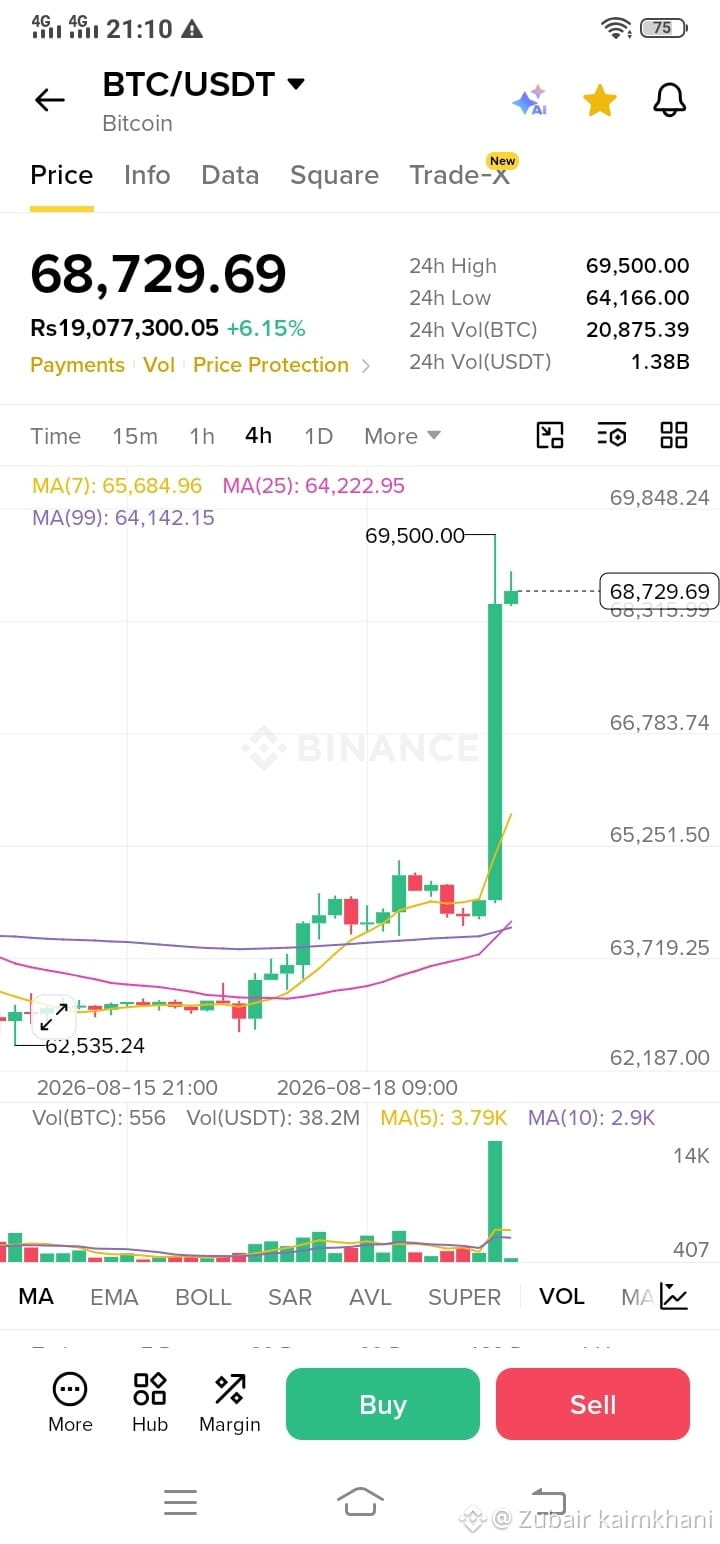The width and height of the screenshot is (720, 1544).
Task: Tap Android back navigation icon
Action: (548, 1501)
